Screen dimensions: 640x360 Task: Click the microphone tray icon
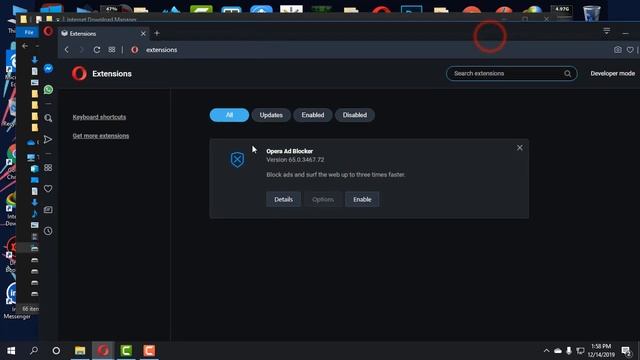569,351
